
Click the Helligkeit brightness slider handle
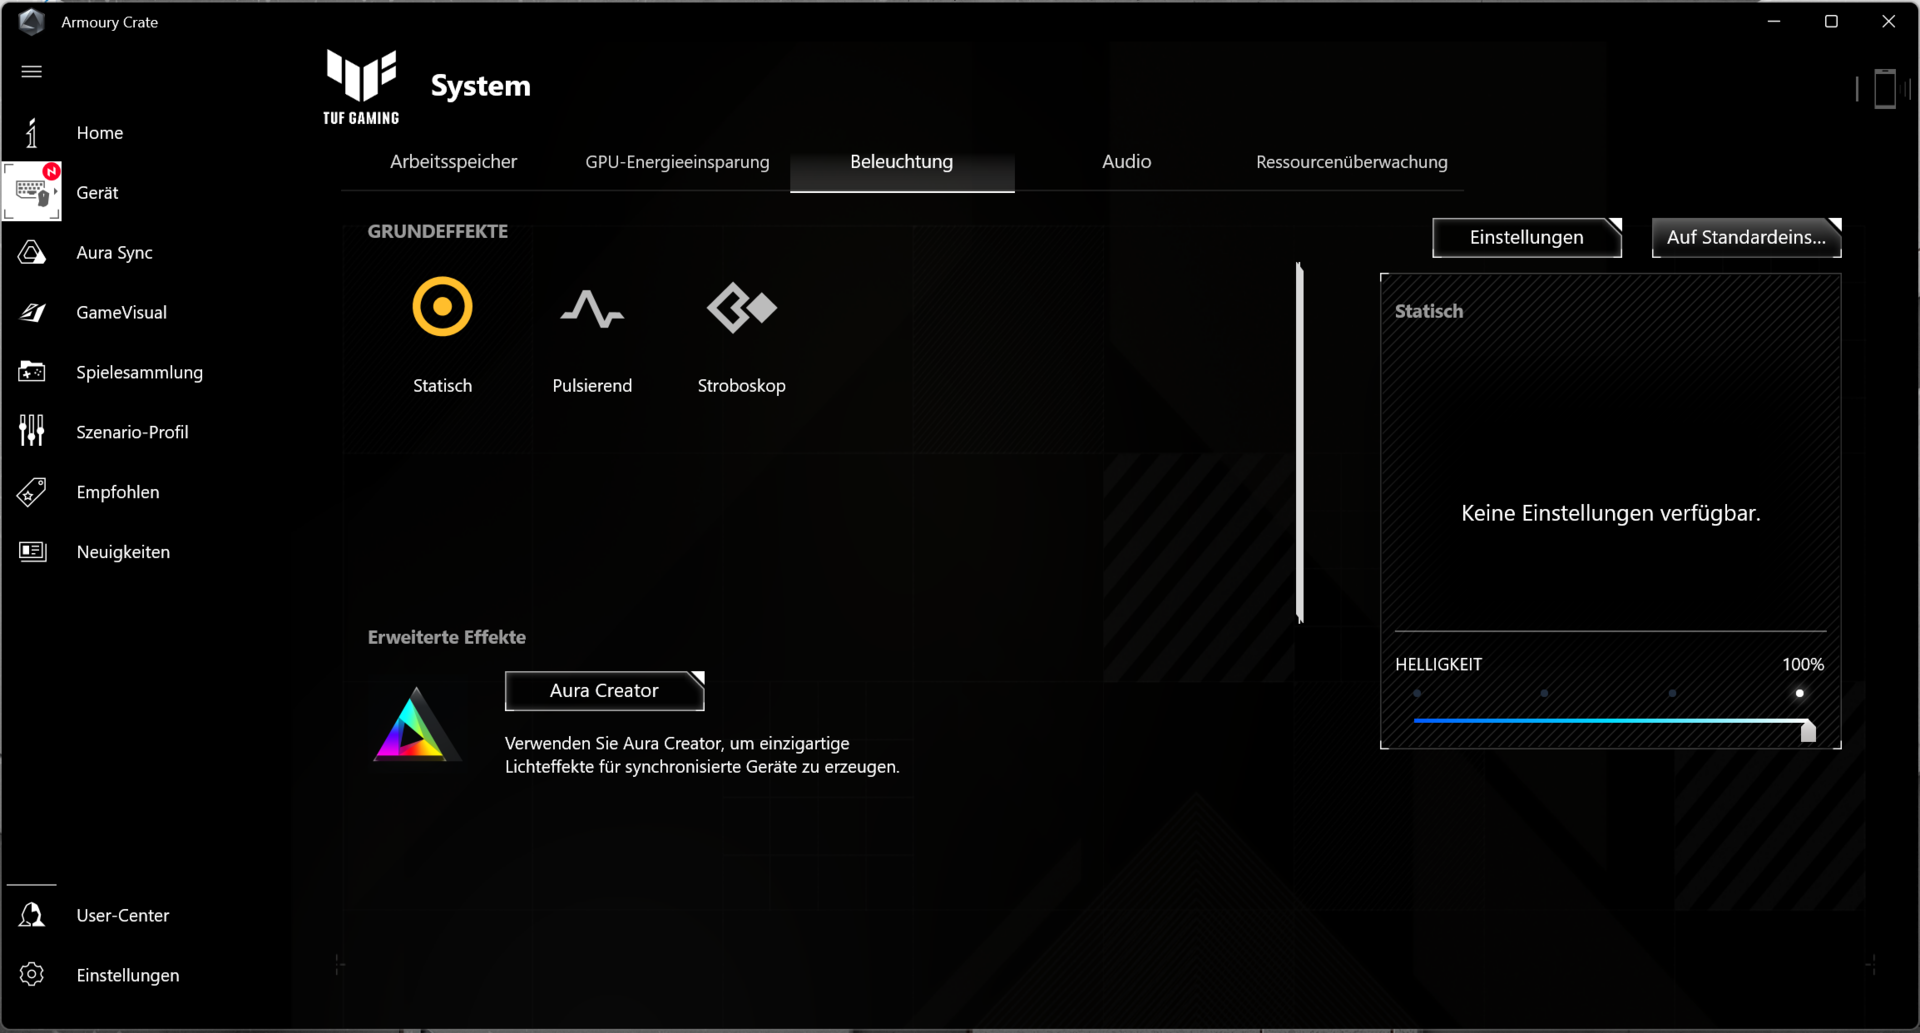pos(1808,731)
